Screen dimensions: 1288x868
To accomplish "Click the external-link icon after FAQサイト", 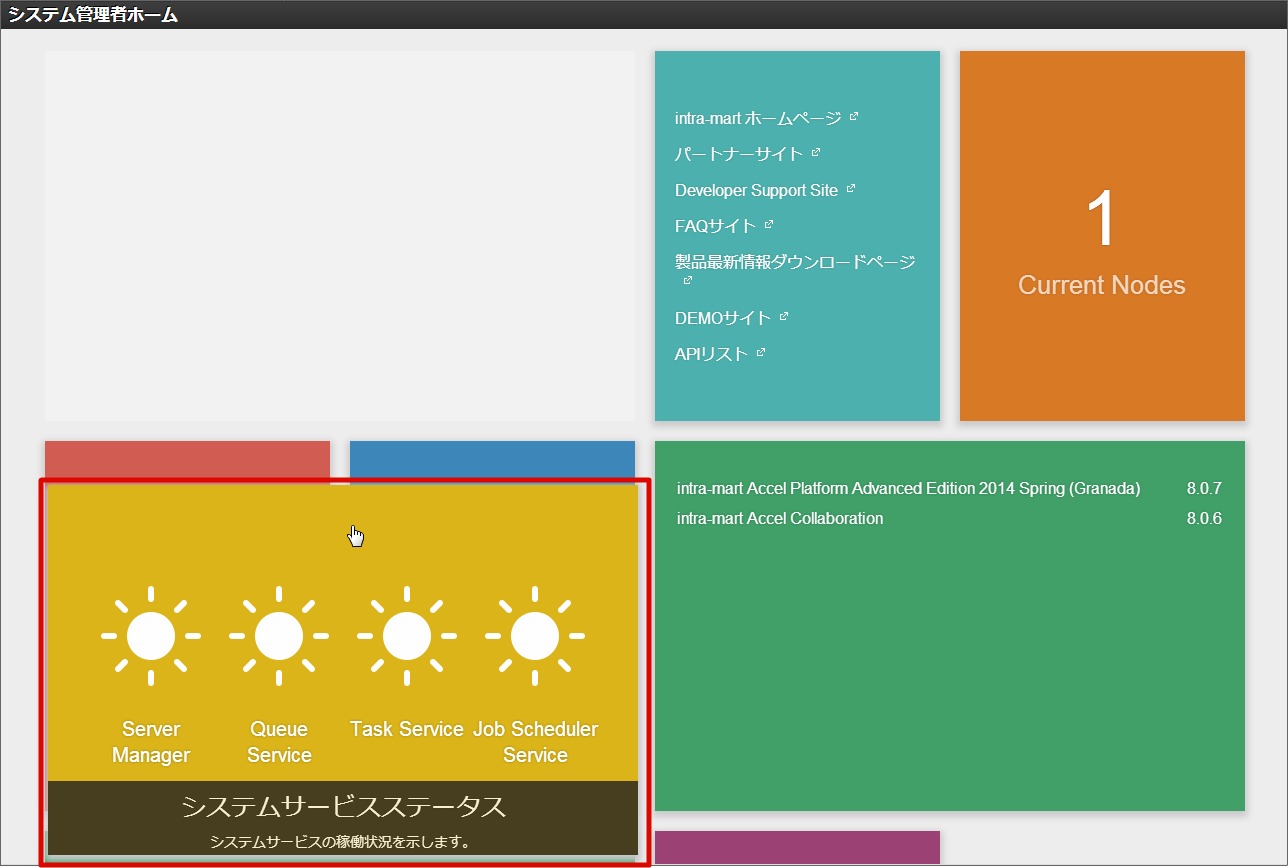I will pyautogui.click(x=769, y=225).
